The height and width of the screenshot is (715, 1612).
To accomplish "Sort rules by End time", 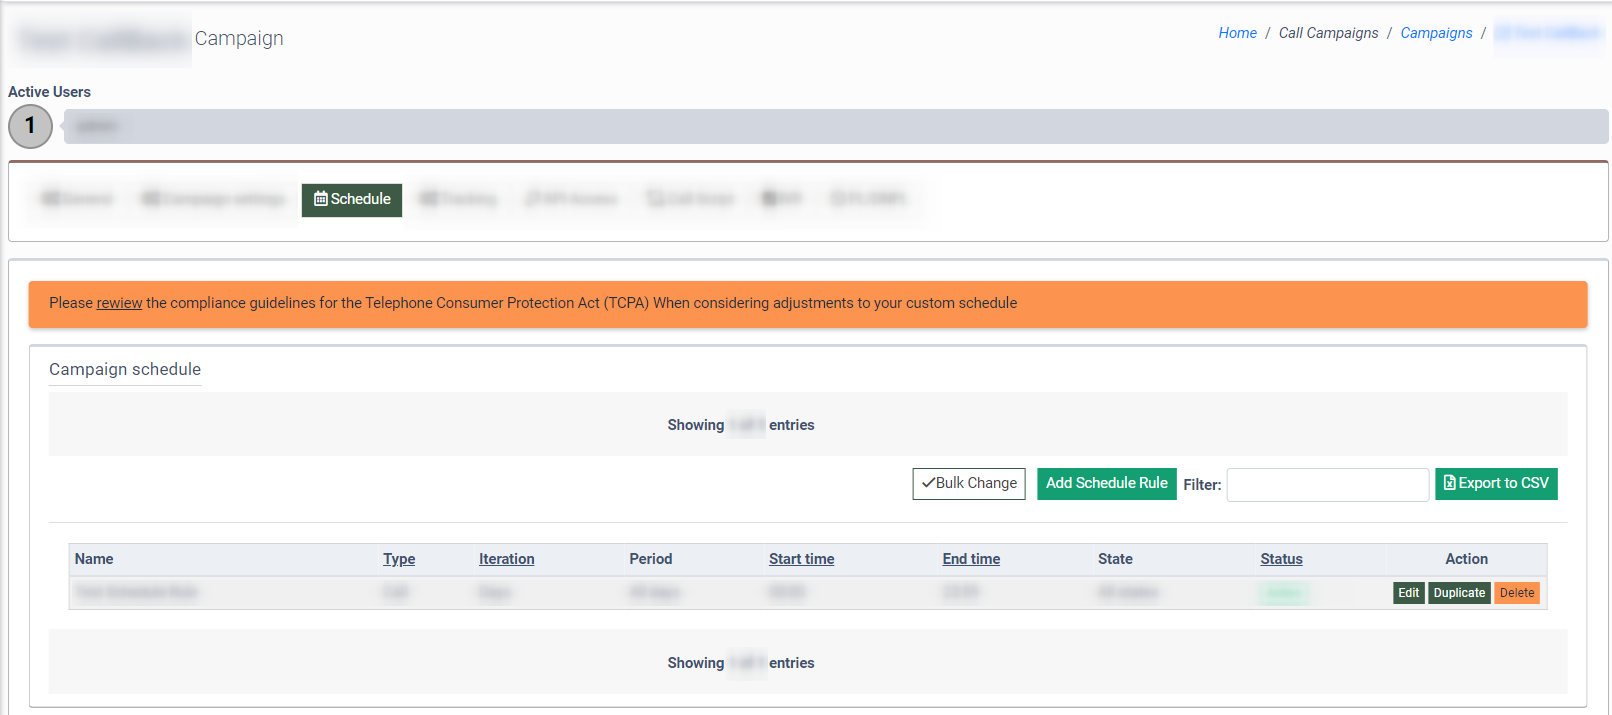I will [x=970, y=559].
